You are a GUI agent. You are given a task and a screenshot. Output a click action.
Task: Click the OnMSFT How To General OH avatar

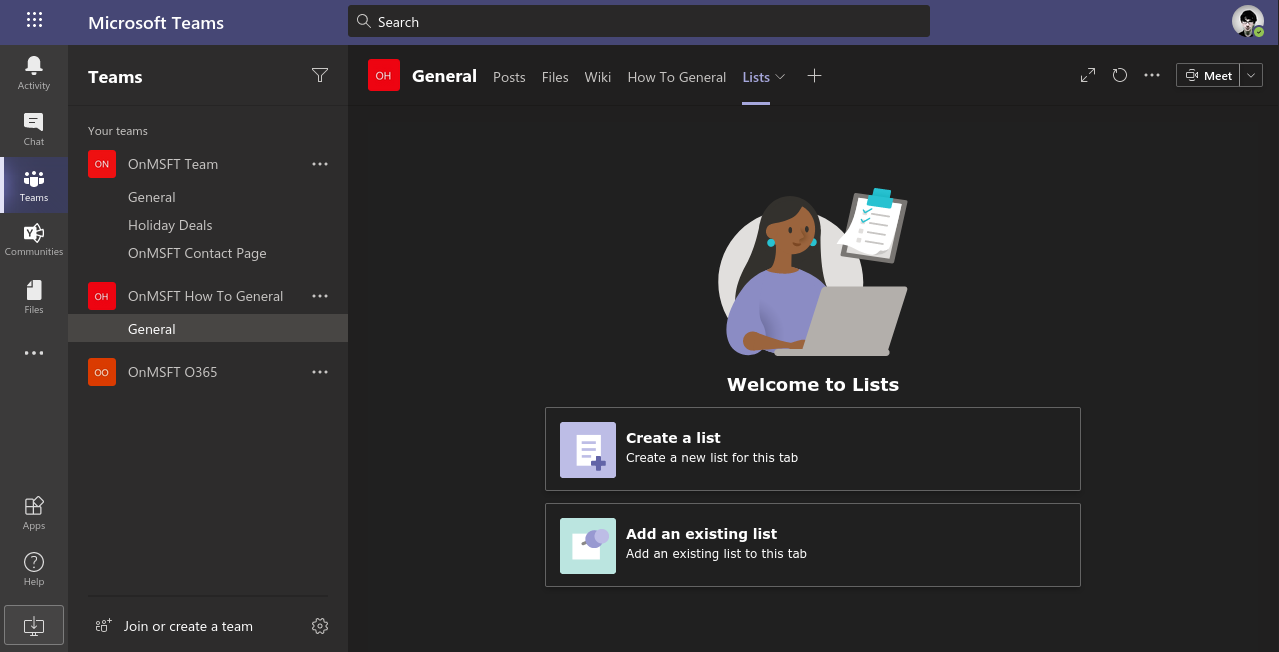[x=102, y=296]
